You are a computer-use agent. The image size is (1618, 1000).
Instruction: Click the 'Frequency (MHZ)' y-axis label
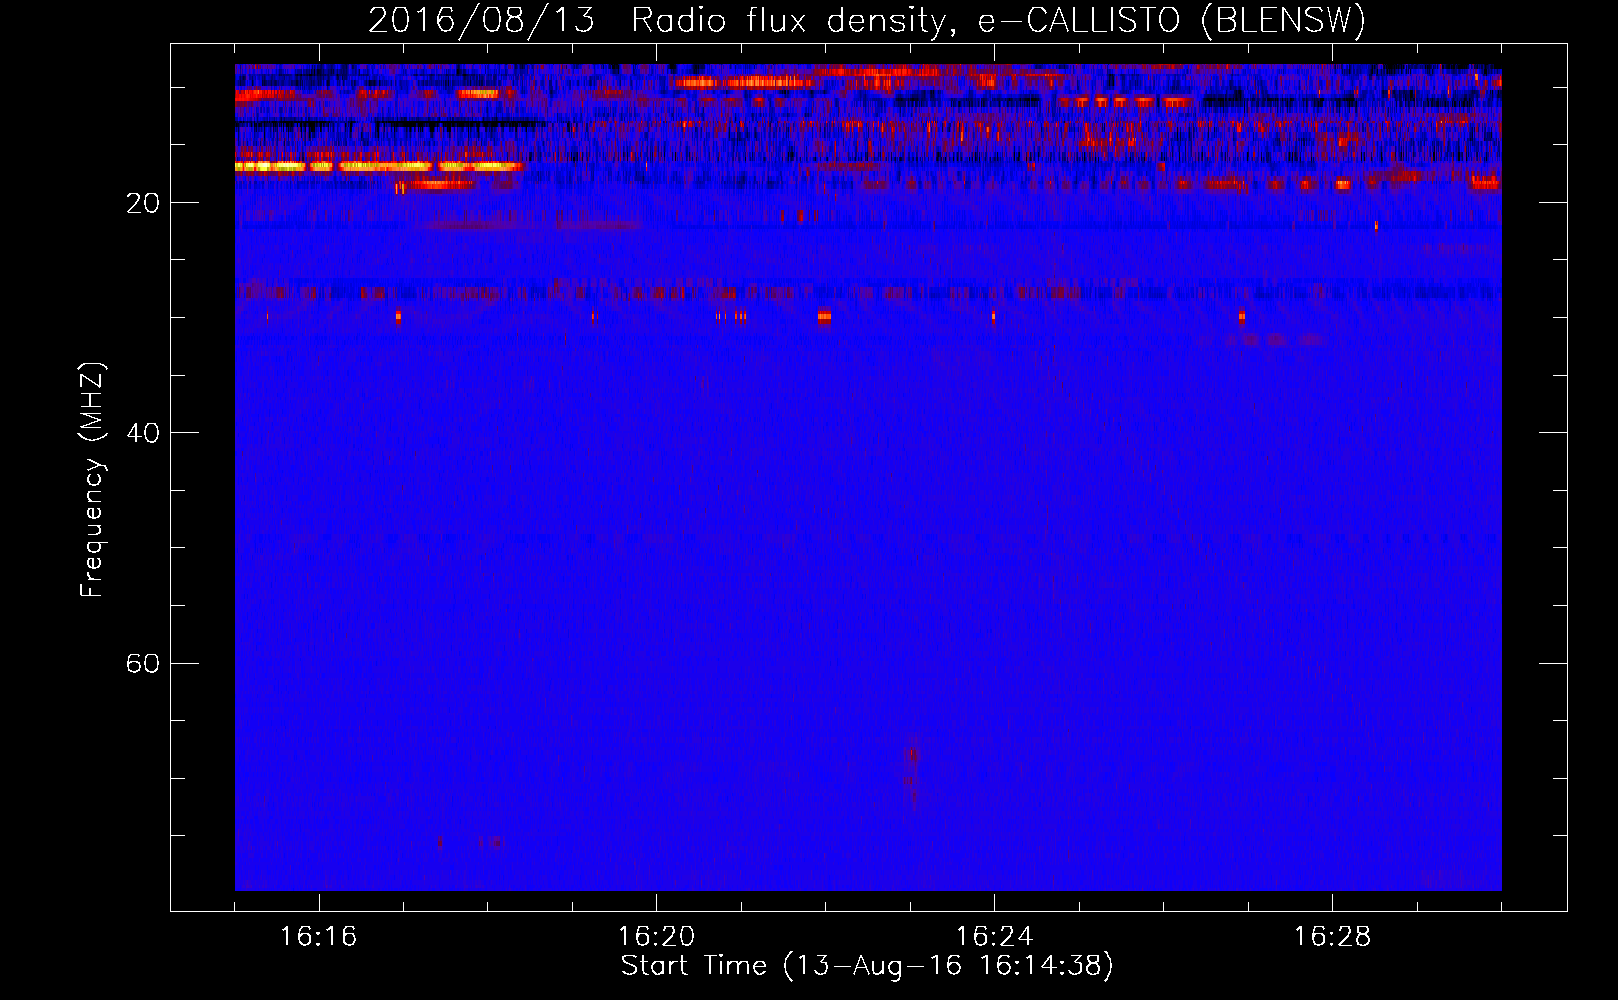pos(91,480)
